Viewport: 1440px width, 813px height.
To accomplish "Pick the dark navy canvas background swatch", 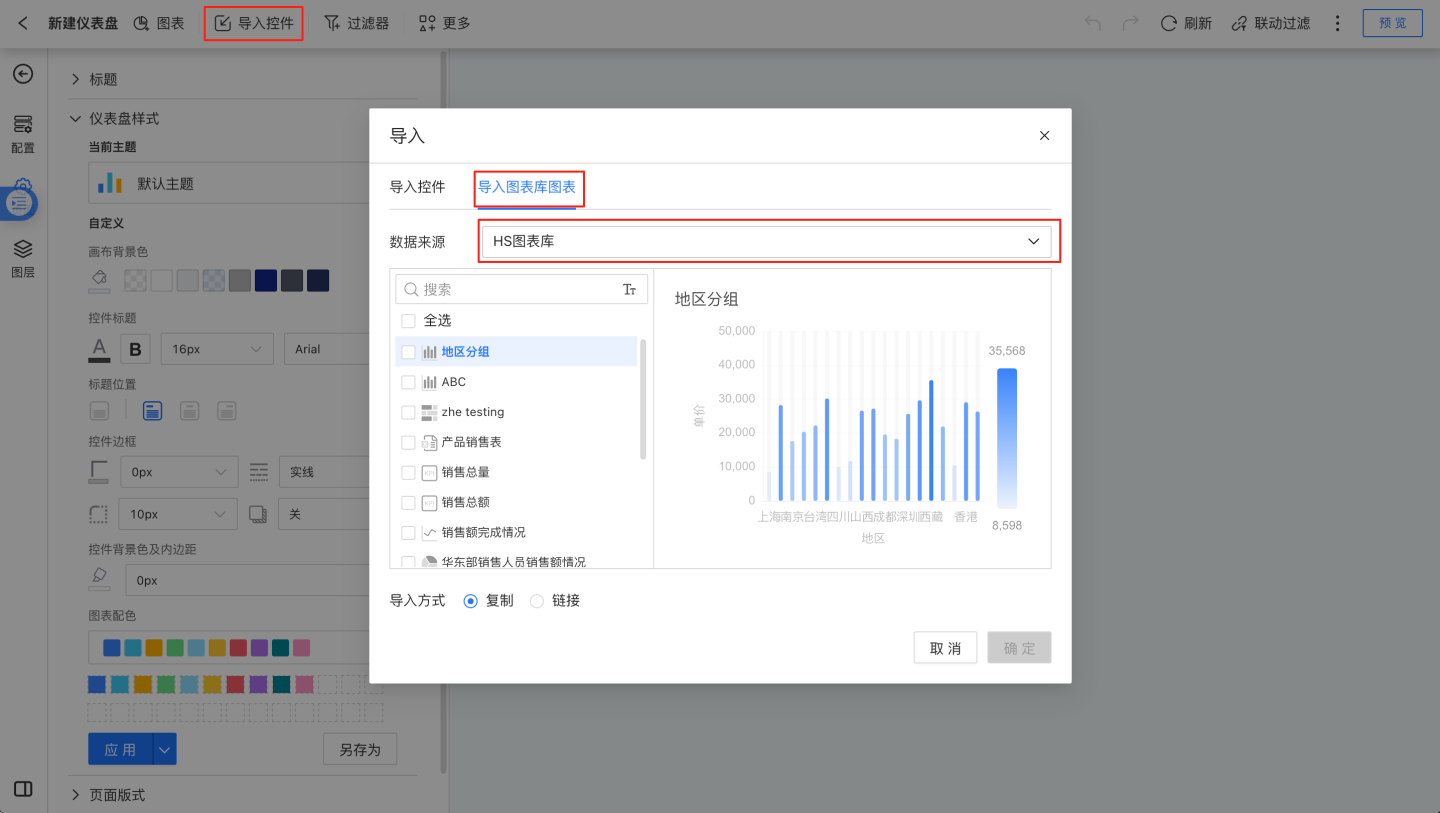I will [265, 280].
